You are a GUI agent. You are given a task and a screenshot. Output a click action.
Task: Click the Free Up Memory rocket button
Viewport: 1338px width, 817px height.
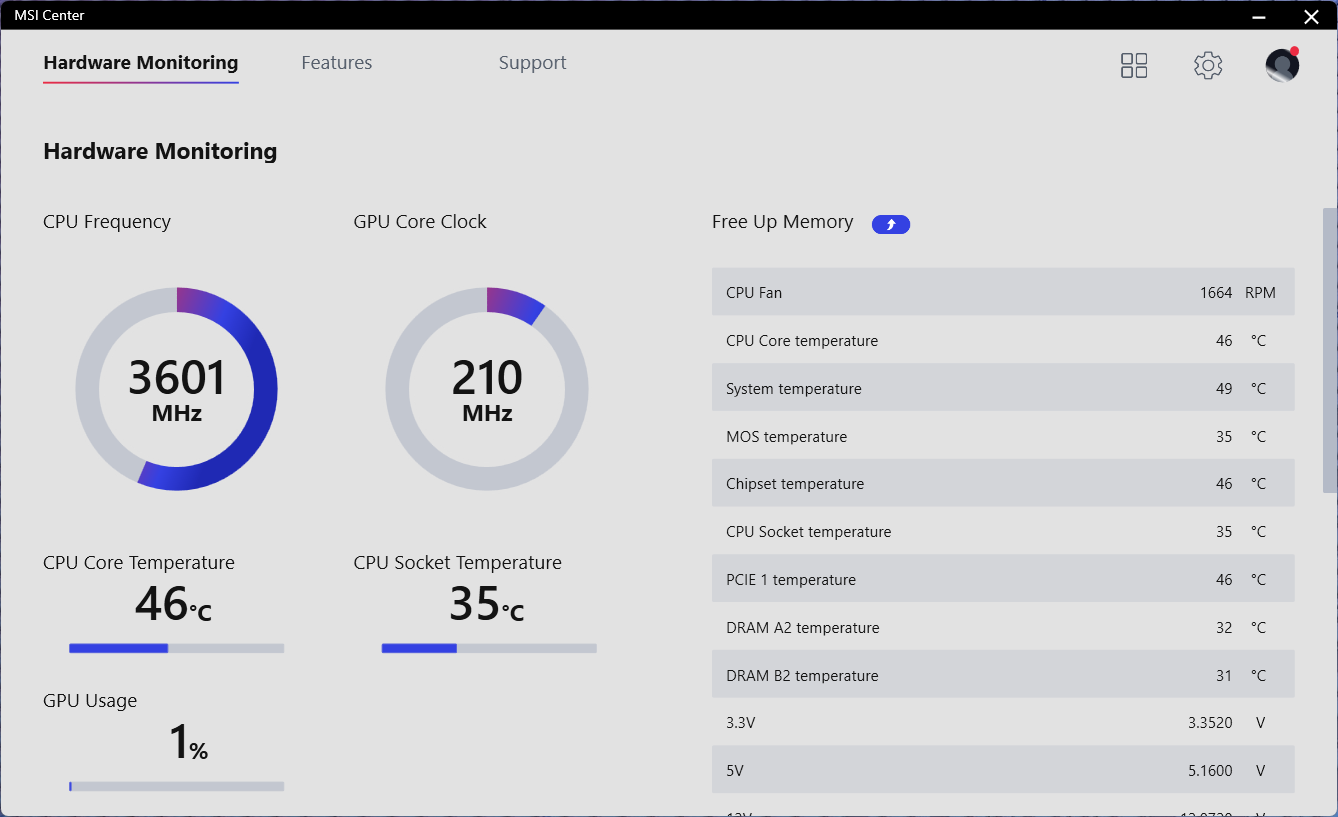[x=890, y=224]
